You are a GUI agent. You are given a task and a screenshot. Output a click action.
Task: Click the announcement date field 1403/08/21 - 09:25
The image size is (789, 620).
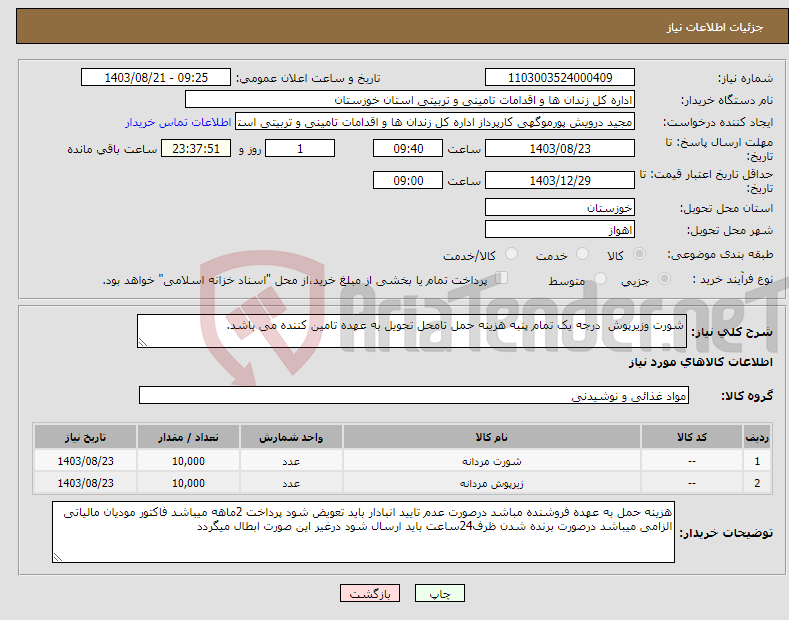(x=156, y=78)
